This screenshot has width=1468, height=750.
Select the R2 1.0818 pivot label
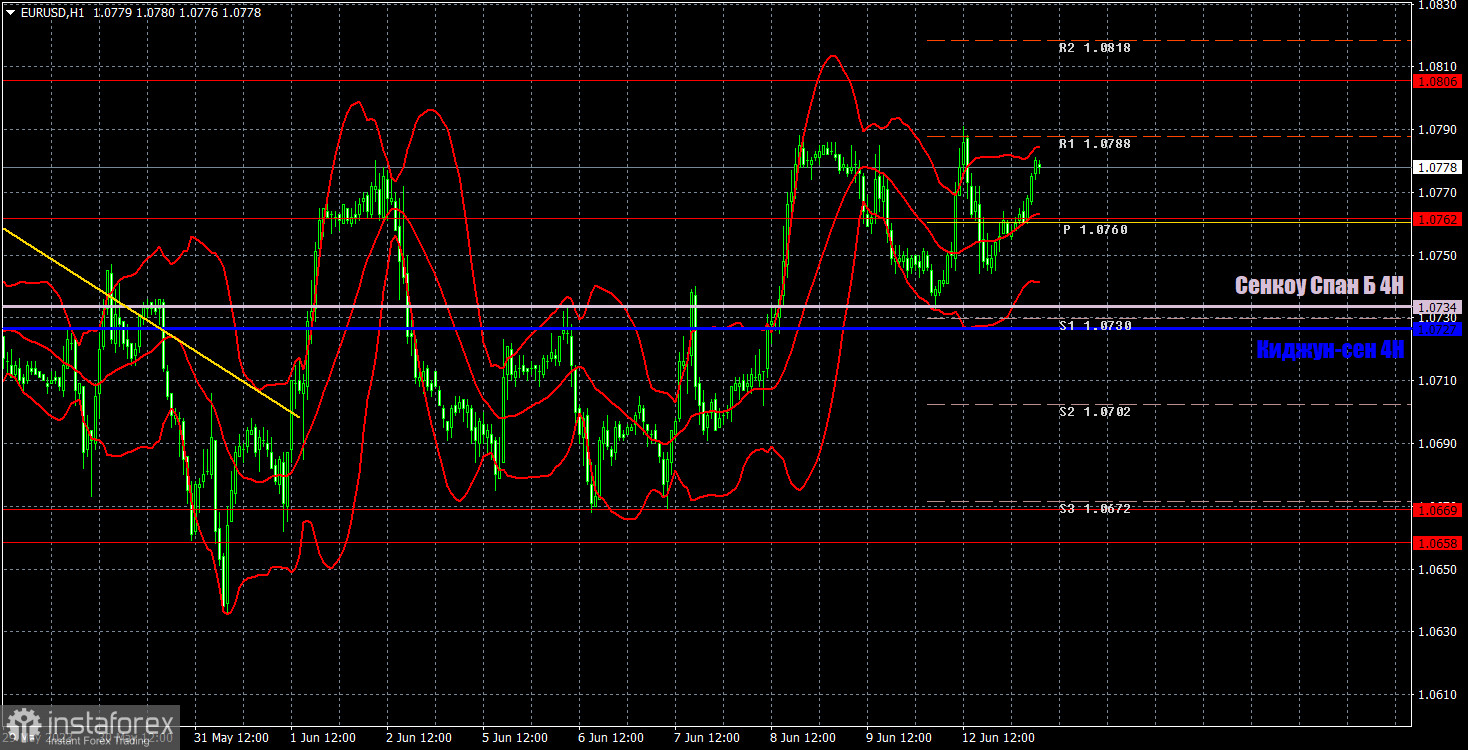coord(1094,47)
